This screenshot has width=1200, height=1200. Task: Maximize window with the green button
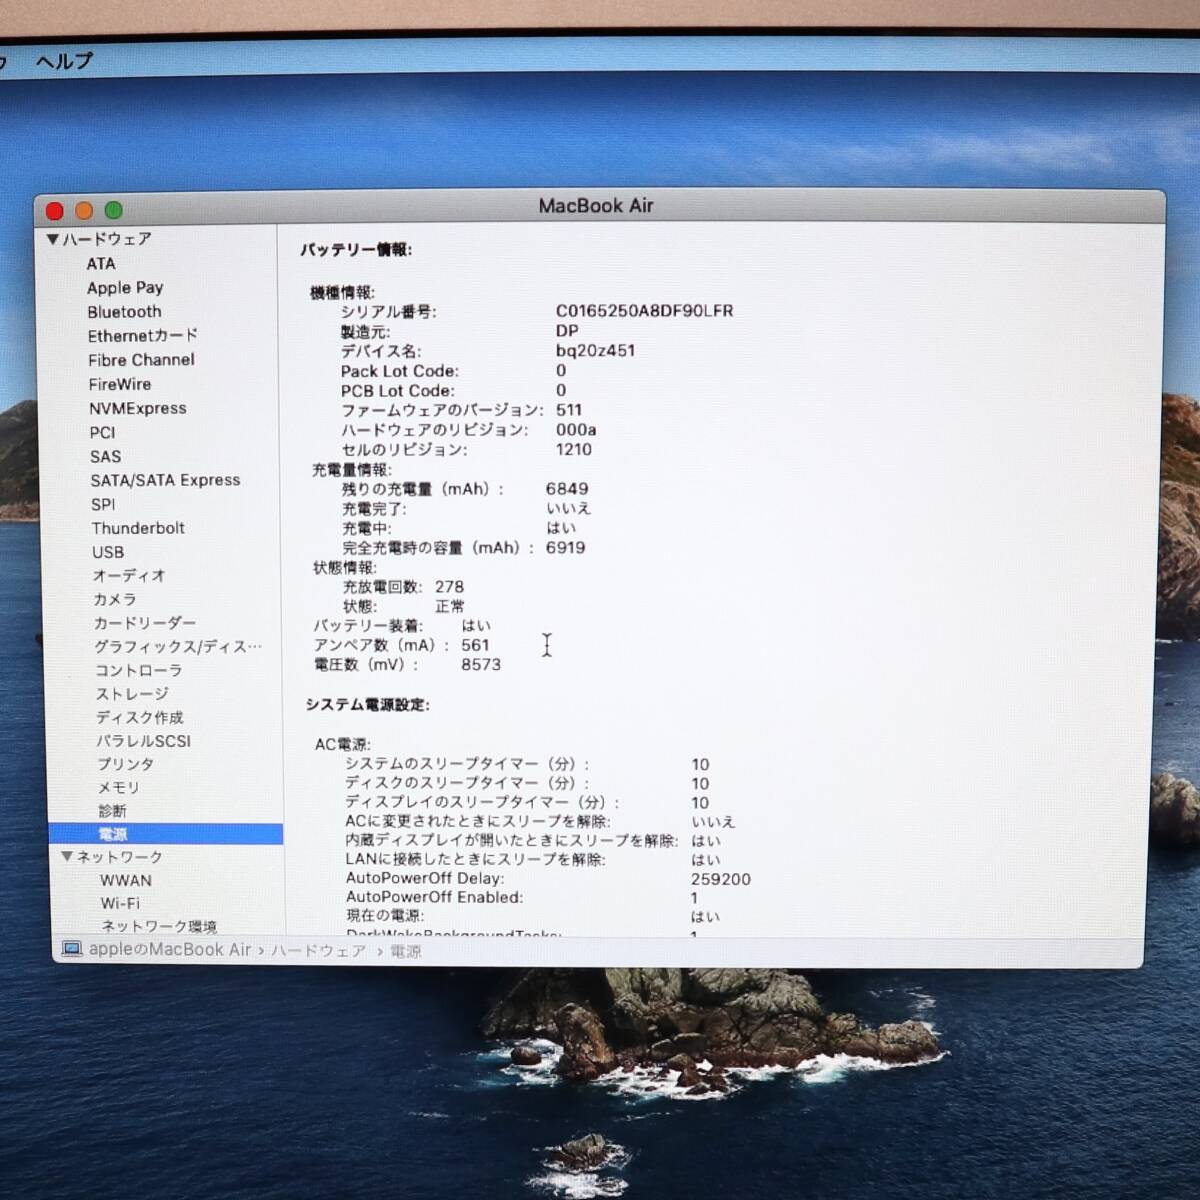pyautogui.click(x=114, y=210)
